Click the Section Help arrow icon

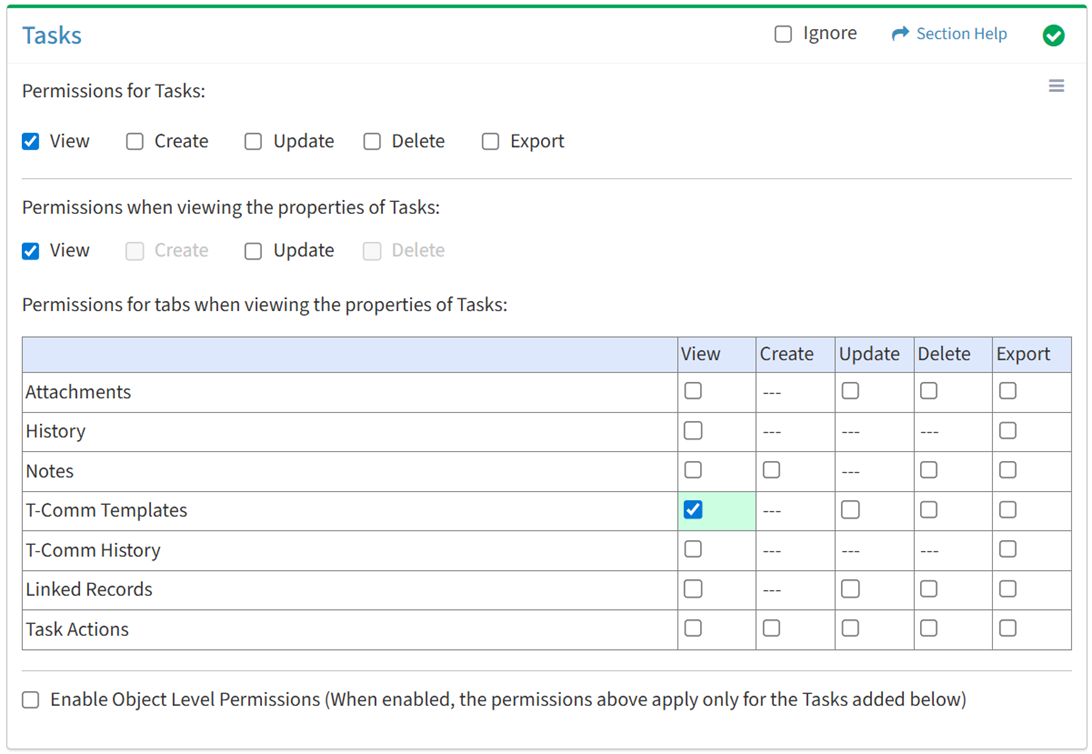click(x=900, y=34)
